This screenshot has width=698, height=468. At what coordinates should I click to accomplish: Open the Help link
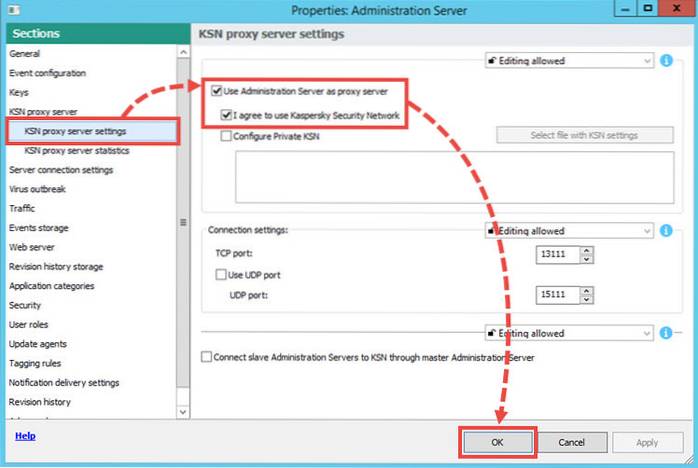tap(25, 436)
